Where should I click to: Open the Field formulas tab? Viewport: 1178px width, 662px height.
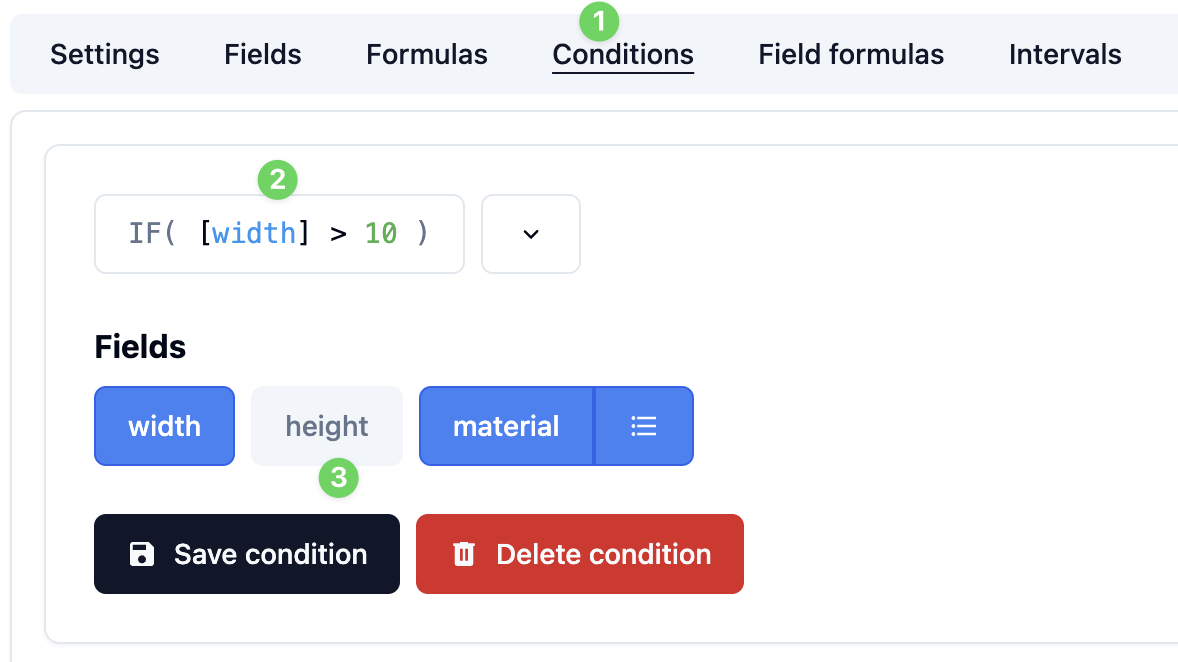(x=850, y=54)
